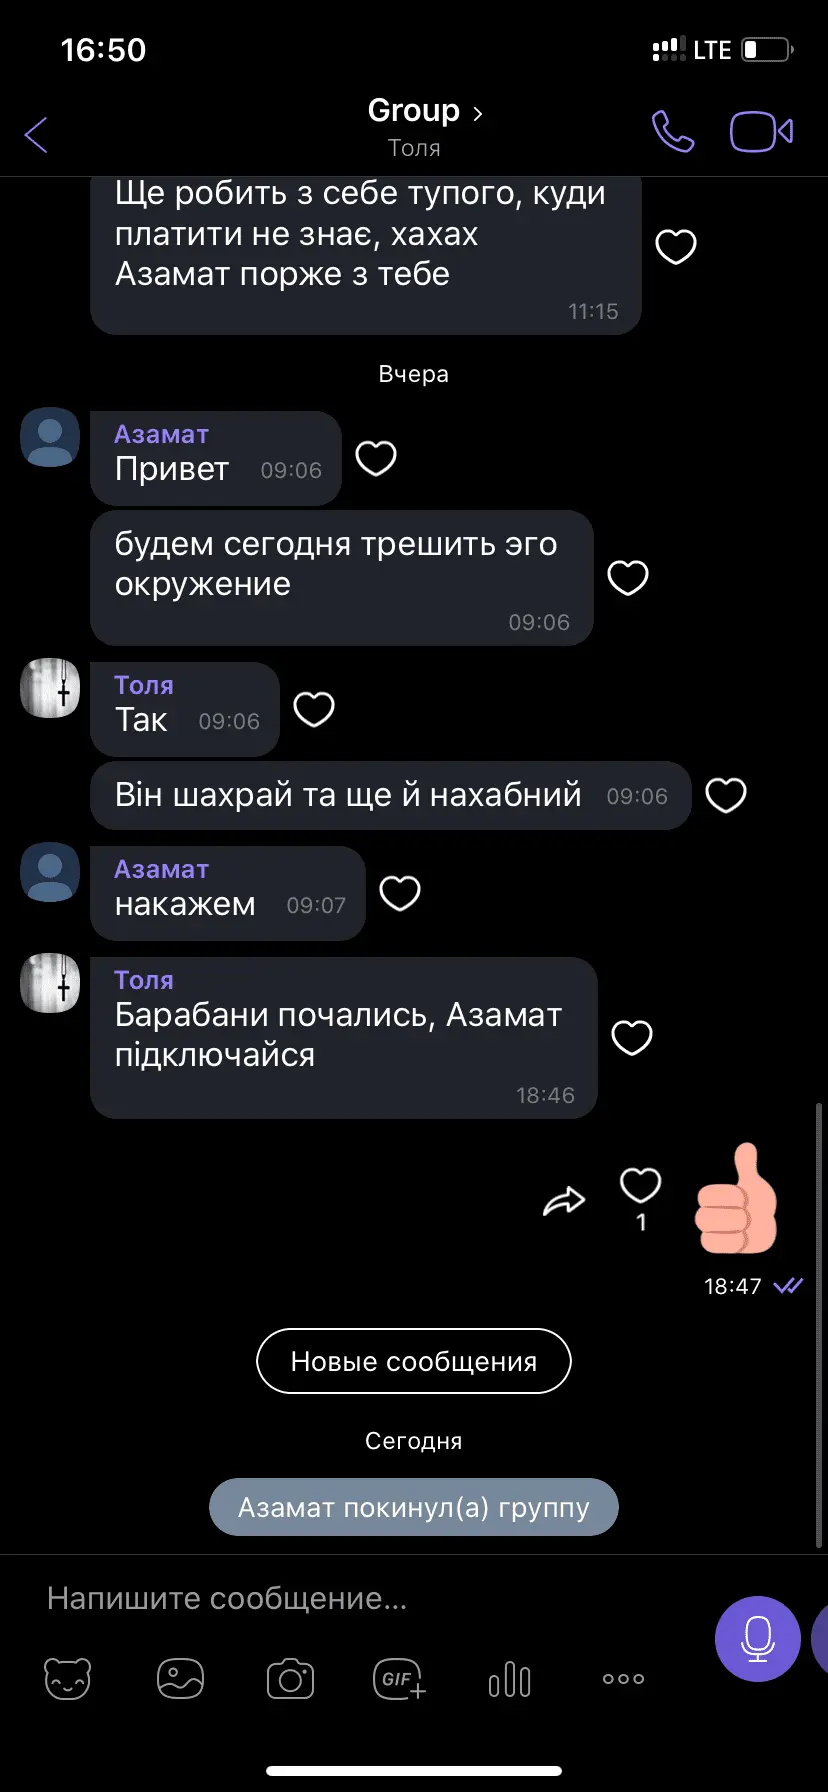Screen dimensions: 828x1792
Task: Like the "будем сегодня трешить" message heart
Action: (628, 578)
